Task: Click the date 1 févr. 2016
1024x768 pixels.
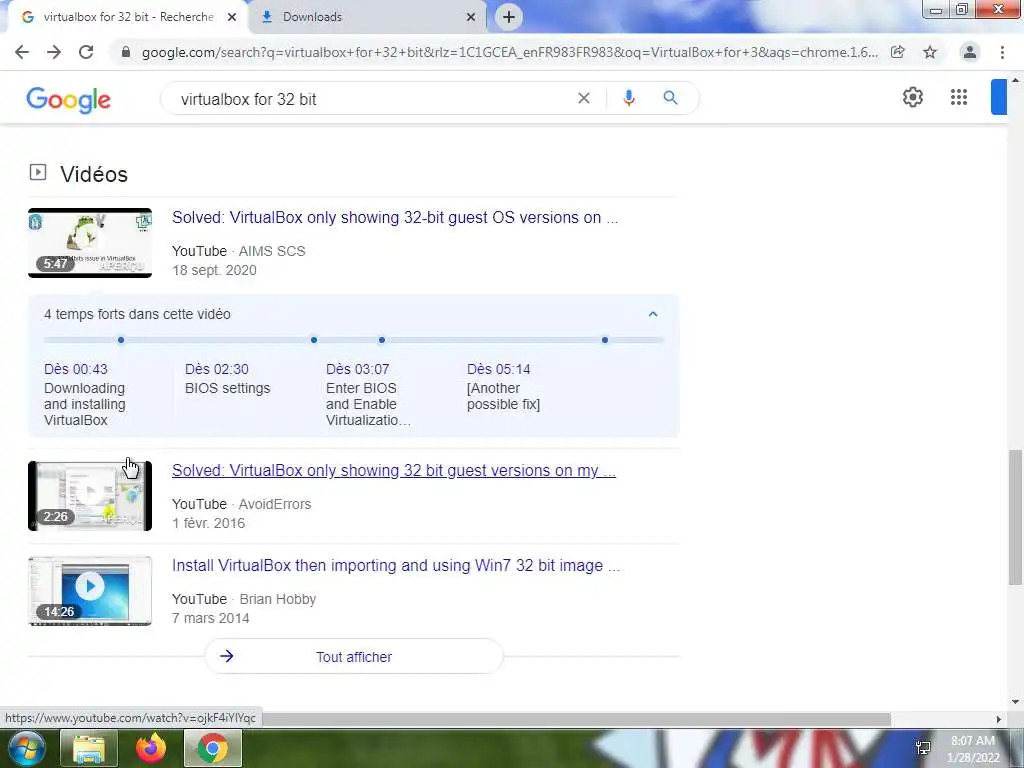Action: [x=208, y=523]
